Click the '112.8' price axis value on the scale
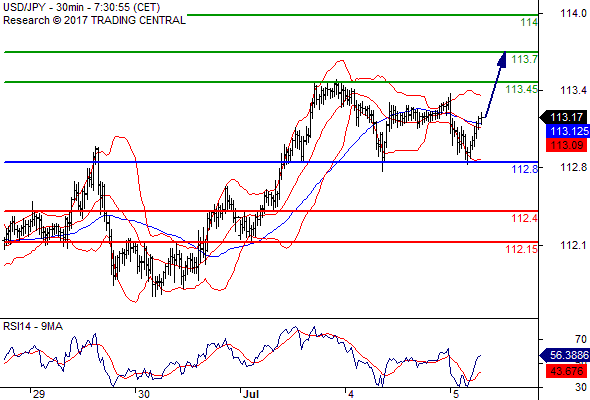The height and width of the screenshot is (400, 590). point(573,167)
